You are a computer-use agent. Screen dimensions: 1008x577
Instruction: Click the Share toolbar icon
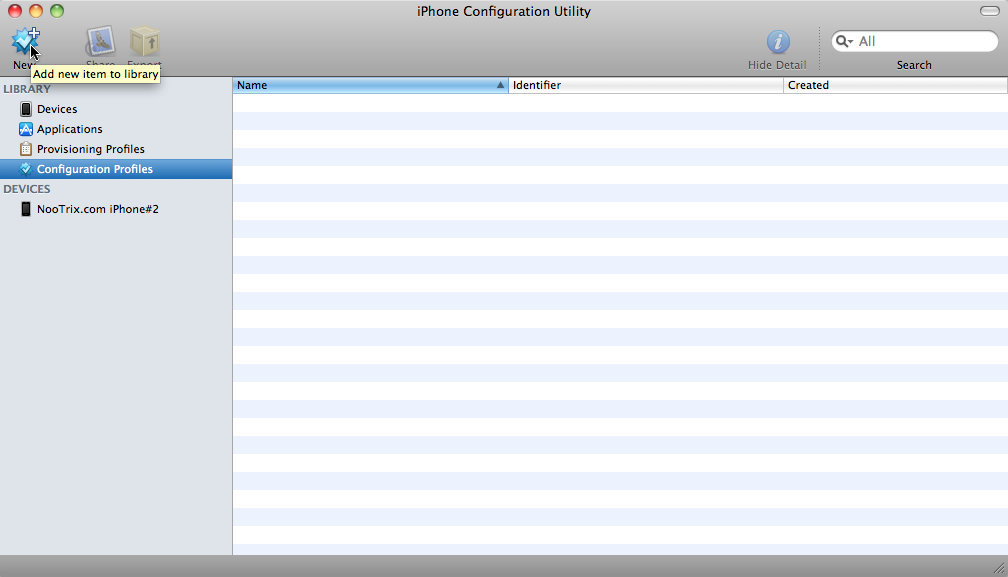(x=100, y=42)
